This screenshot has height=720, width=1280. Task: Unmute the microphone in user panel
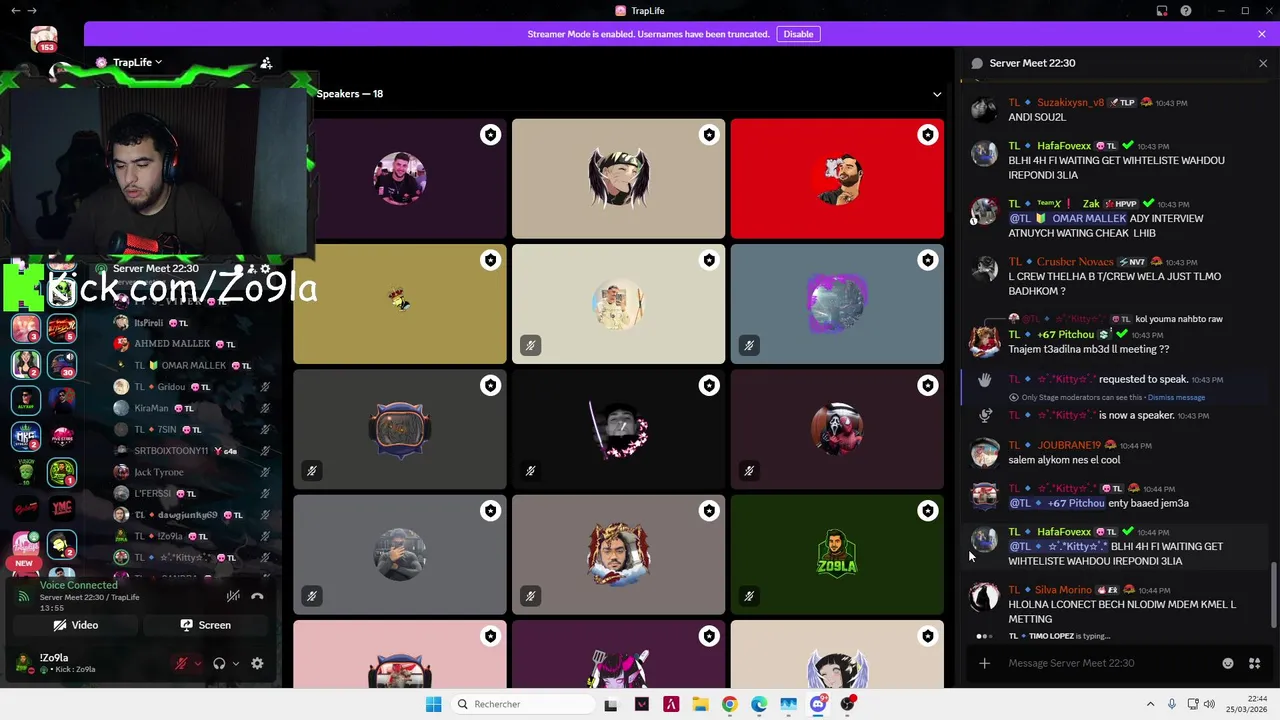coord(181,663)
